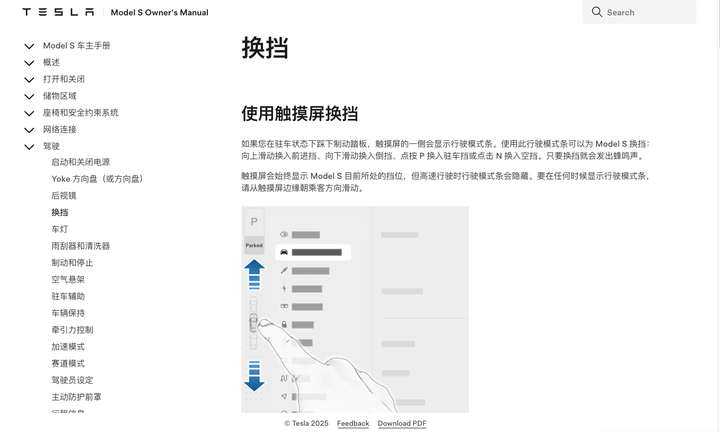Expand the 打开和关闭 section chevron
The height and width of the screenshot is (432, 720).
tap(29, 79)
